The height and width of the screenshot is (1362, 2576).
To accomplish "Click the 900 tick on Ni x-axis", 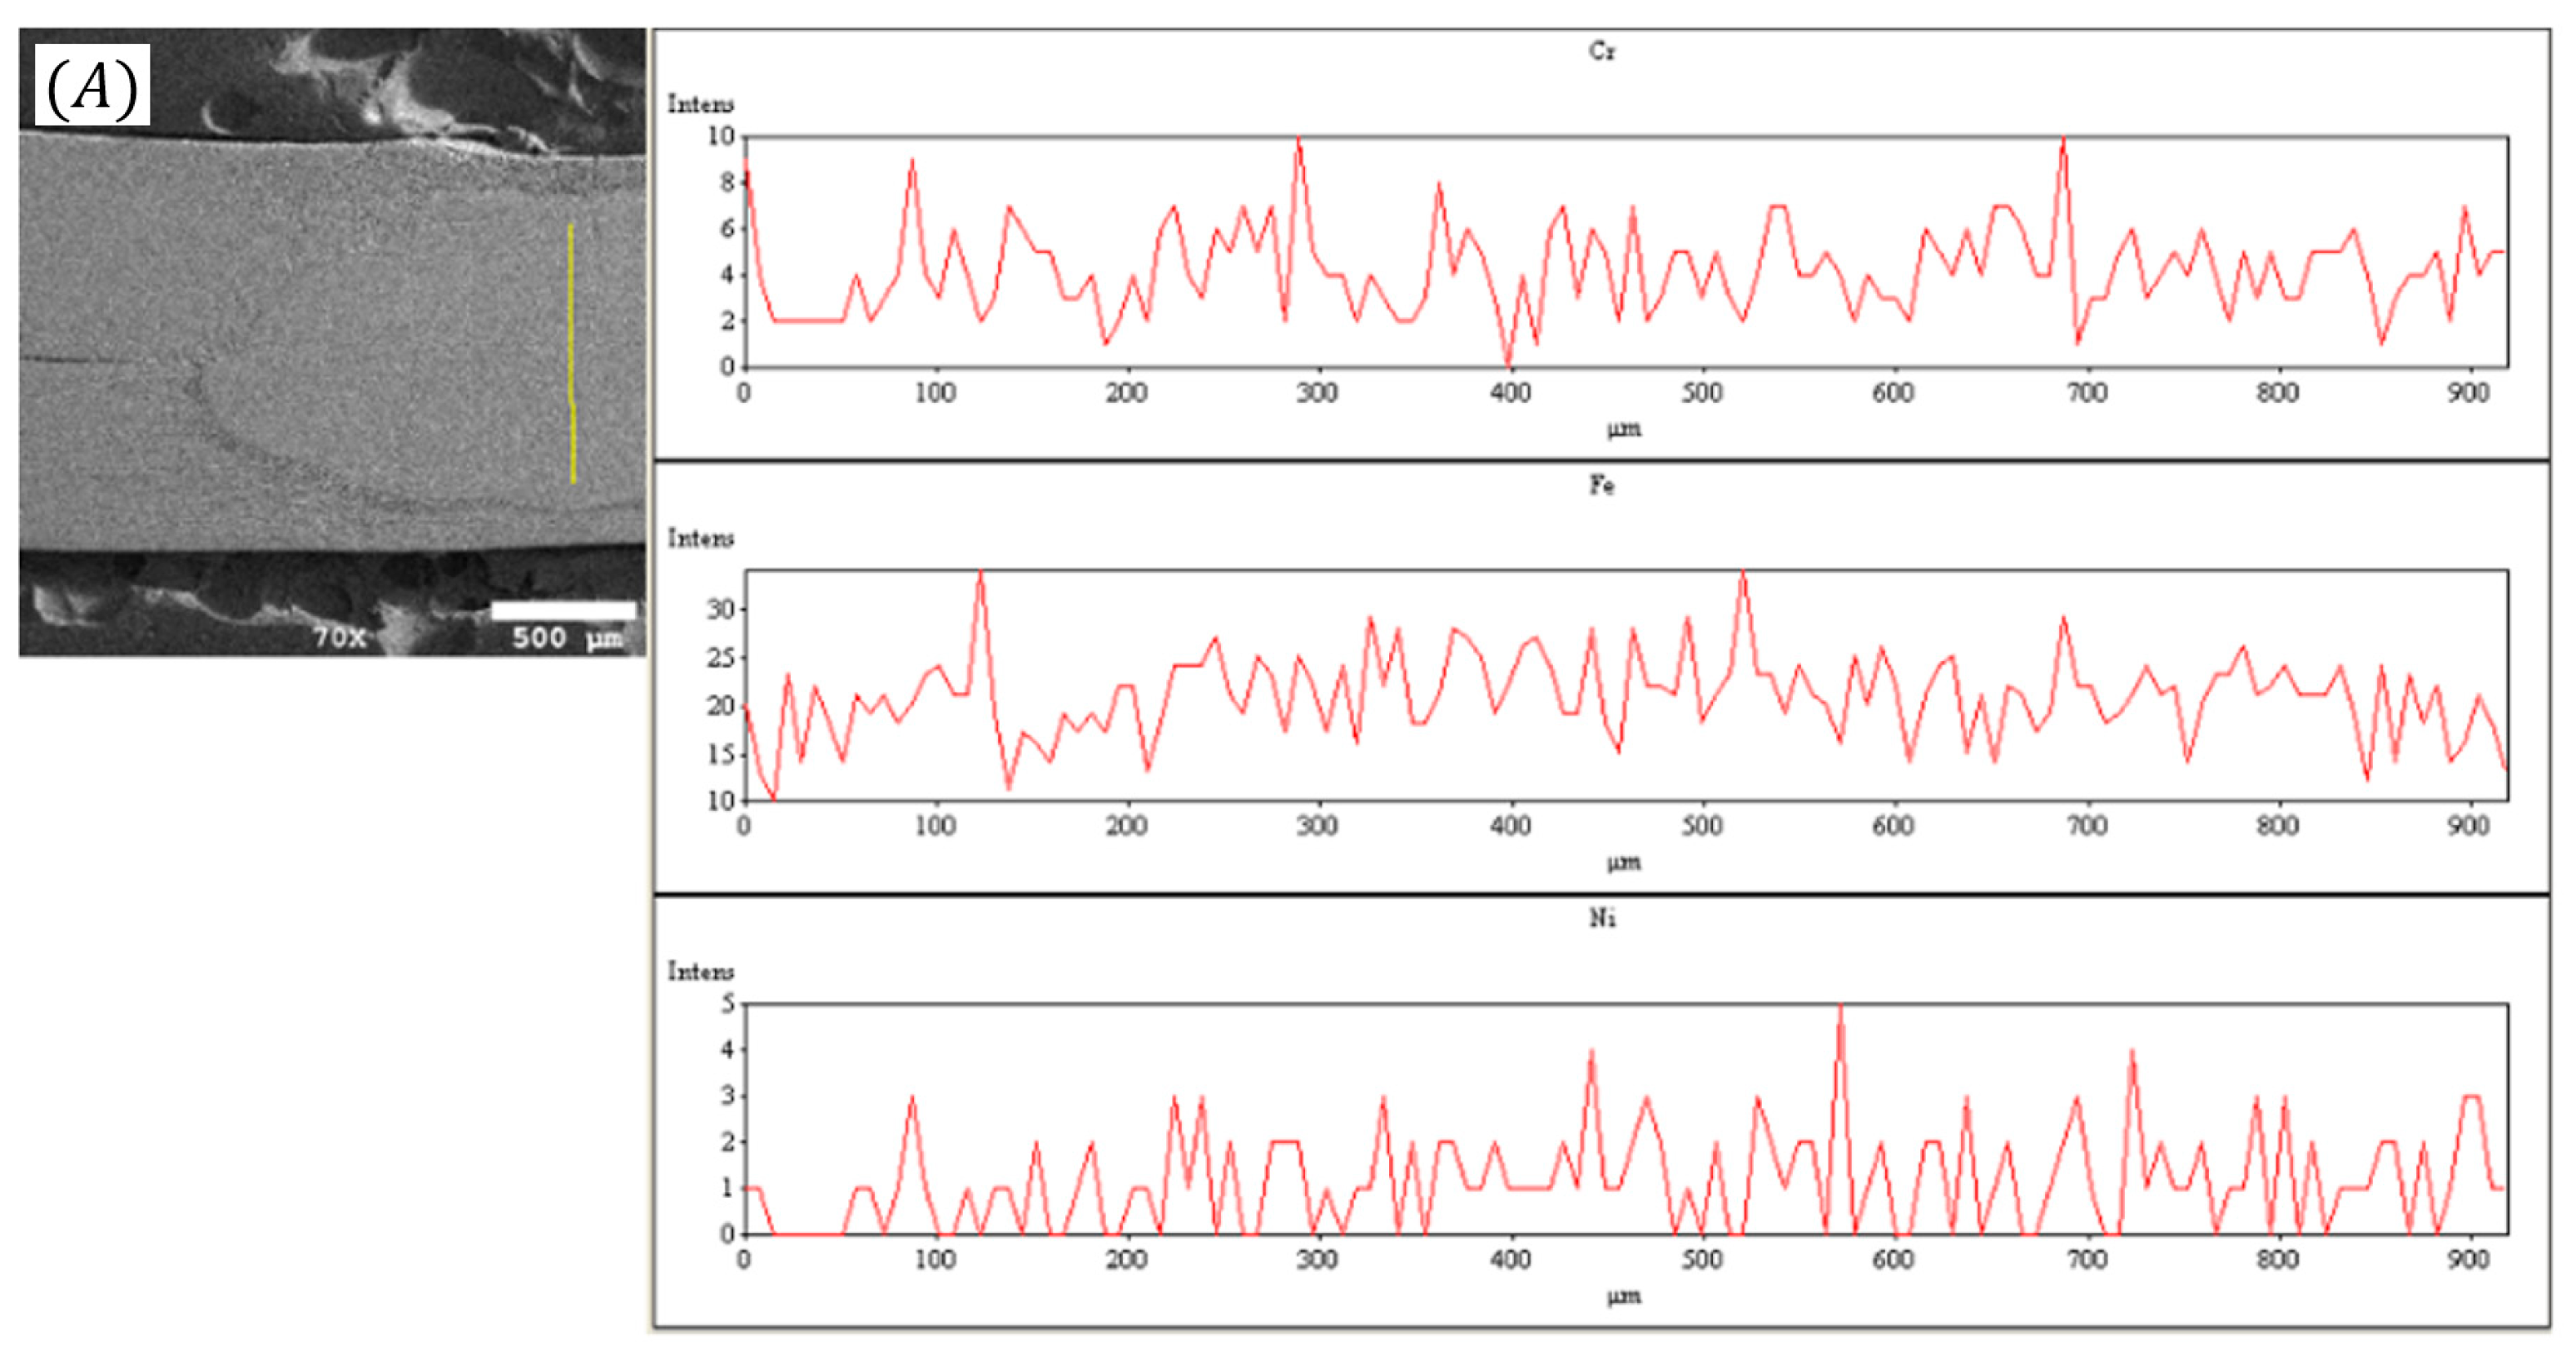I will pos(2468,1259).
